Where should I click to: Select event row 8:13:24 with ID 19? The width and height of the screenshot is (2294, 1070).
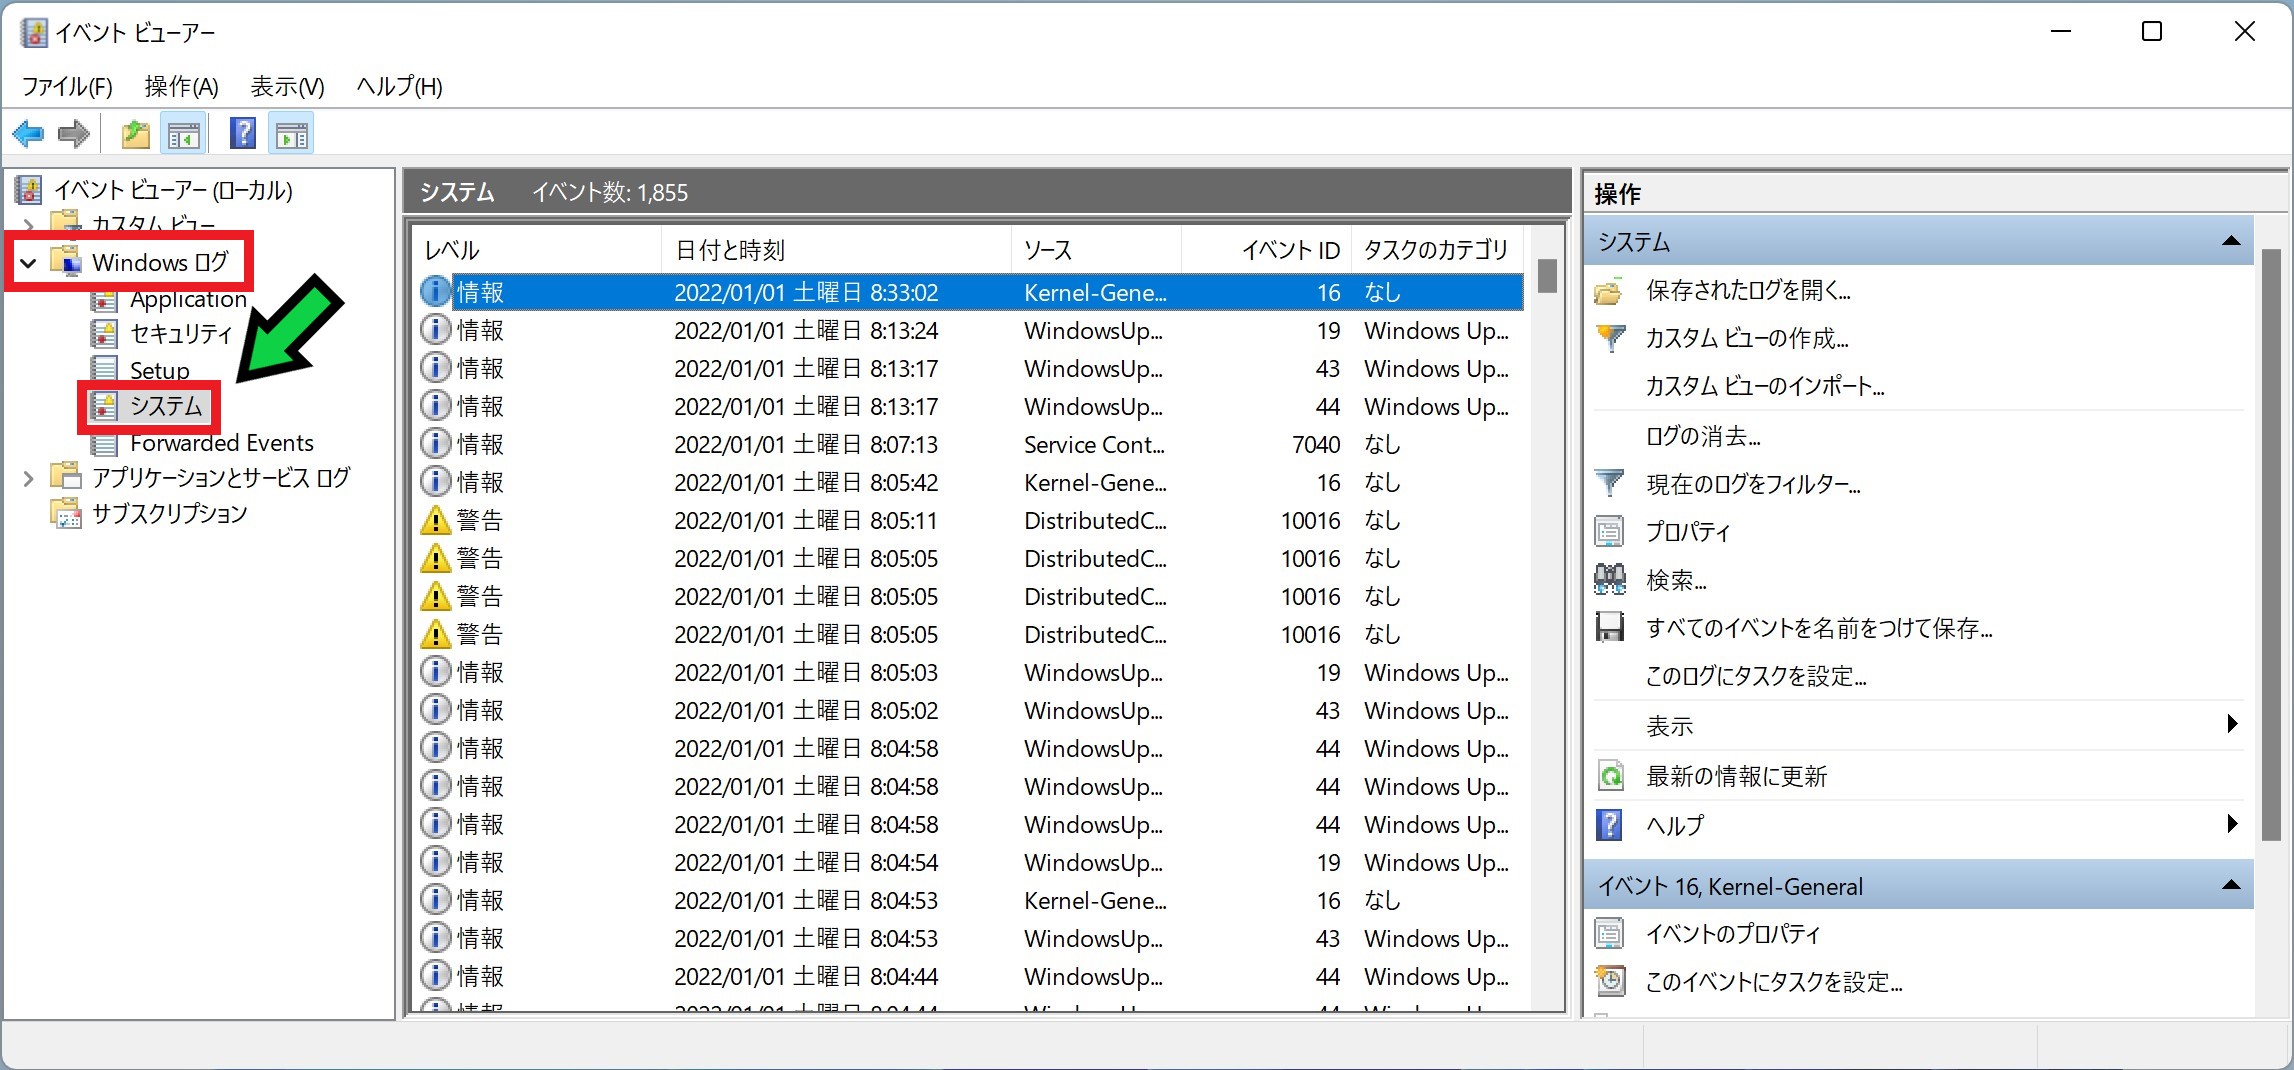tap(970, 331)
